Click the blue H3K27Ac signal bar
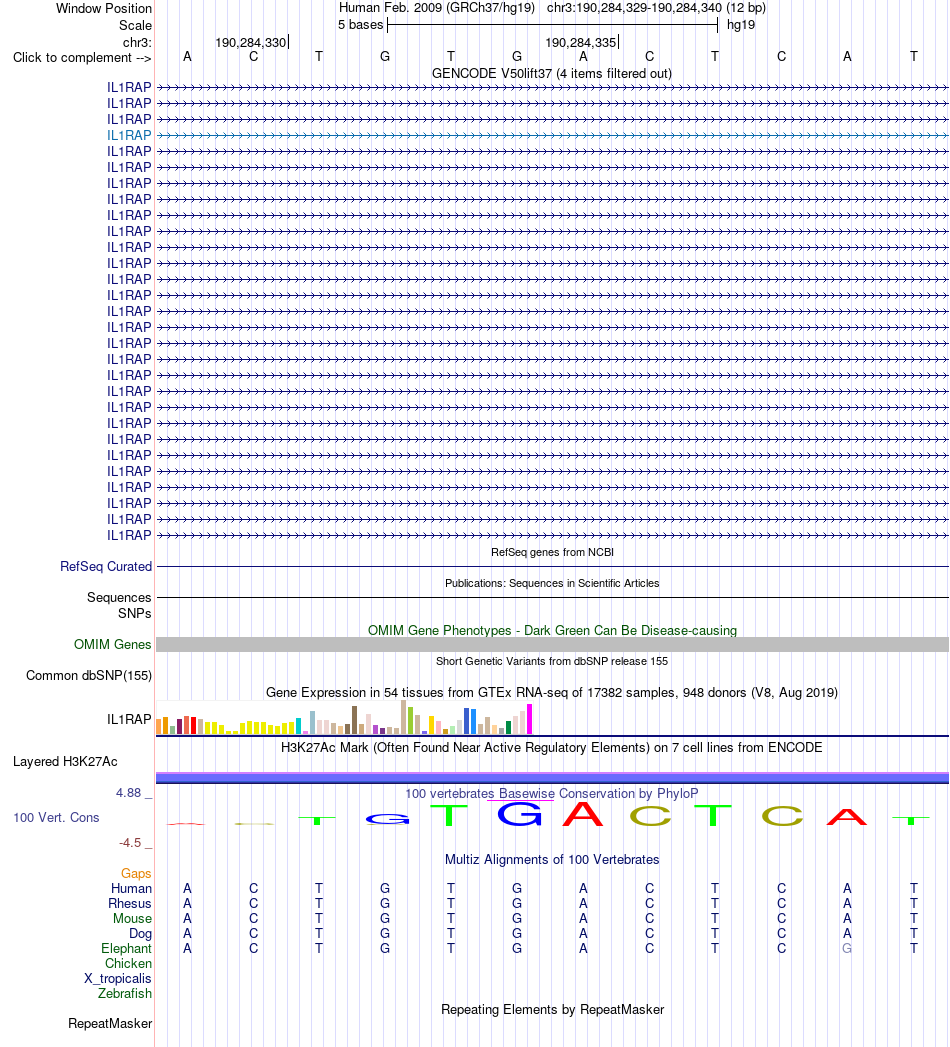This screenshot has height=1047, width=950. [x=552, y=778]
